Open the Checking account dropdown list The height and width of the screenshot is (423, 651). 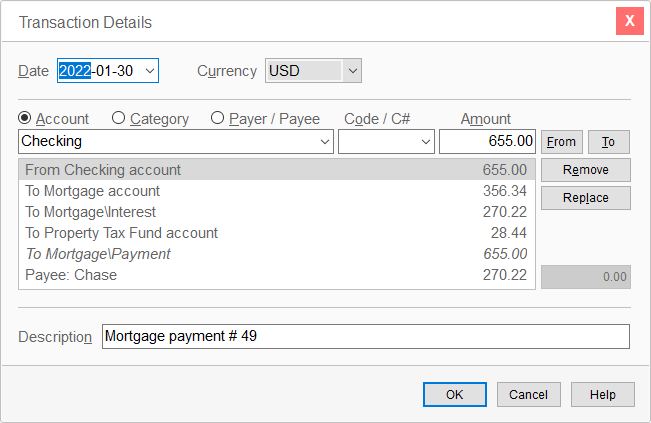pos(324,142)
